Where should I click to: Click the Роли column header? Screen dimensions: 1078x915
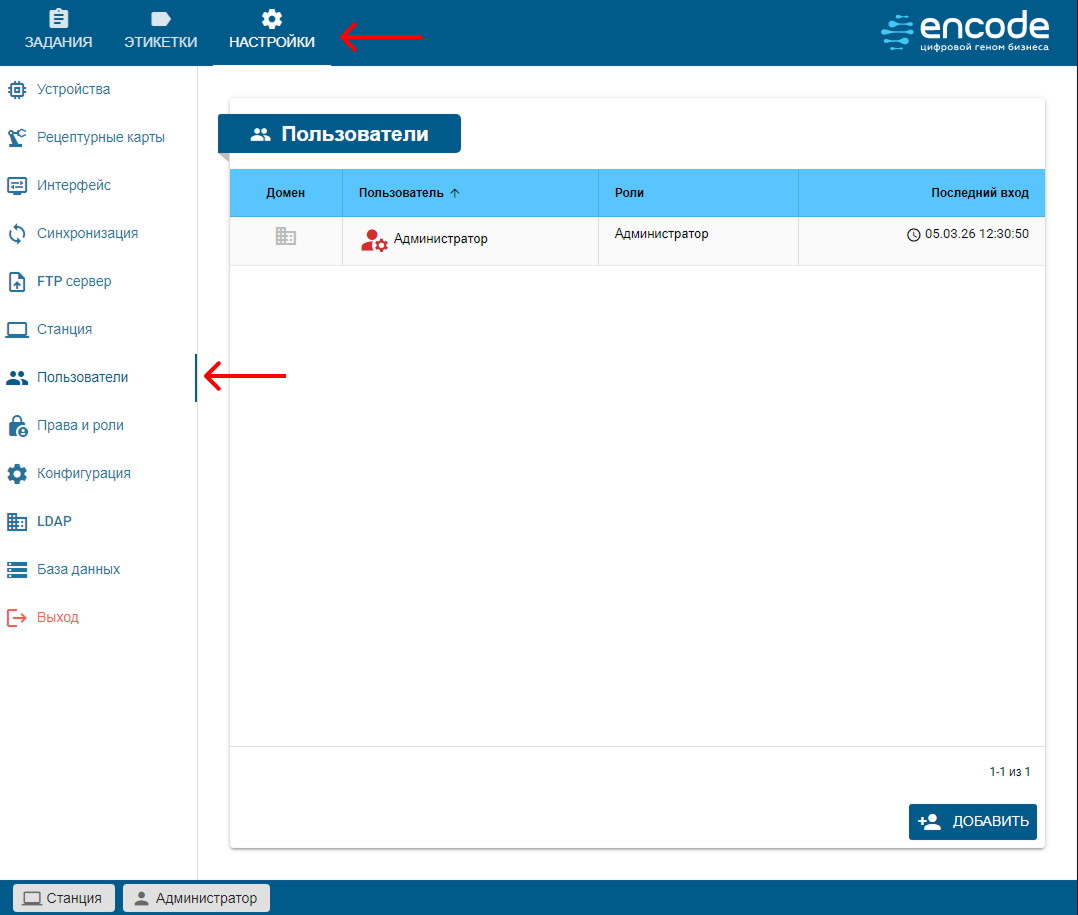(629, 193)
